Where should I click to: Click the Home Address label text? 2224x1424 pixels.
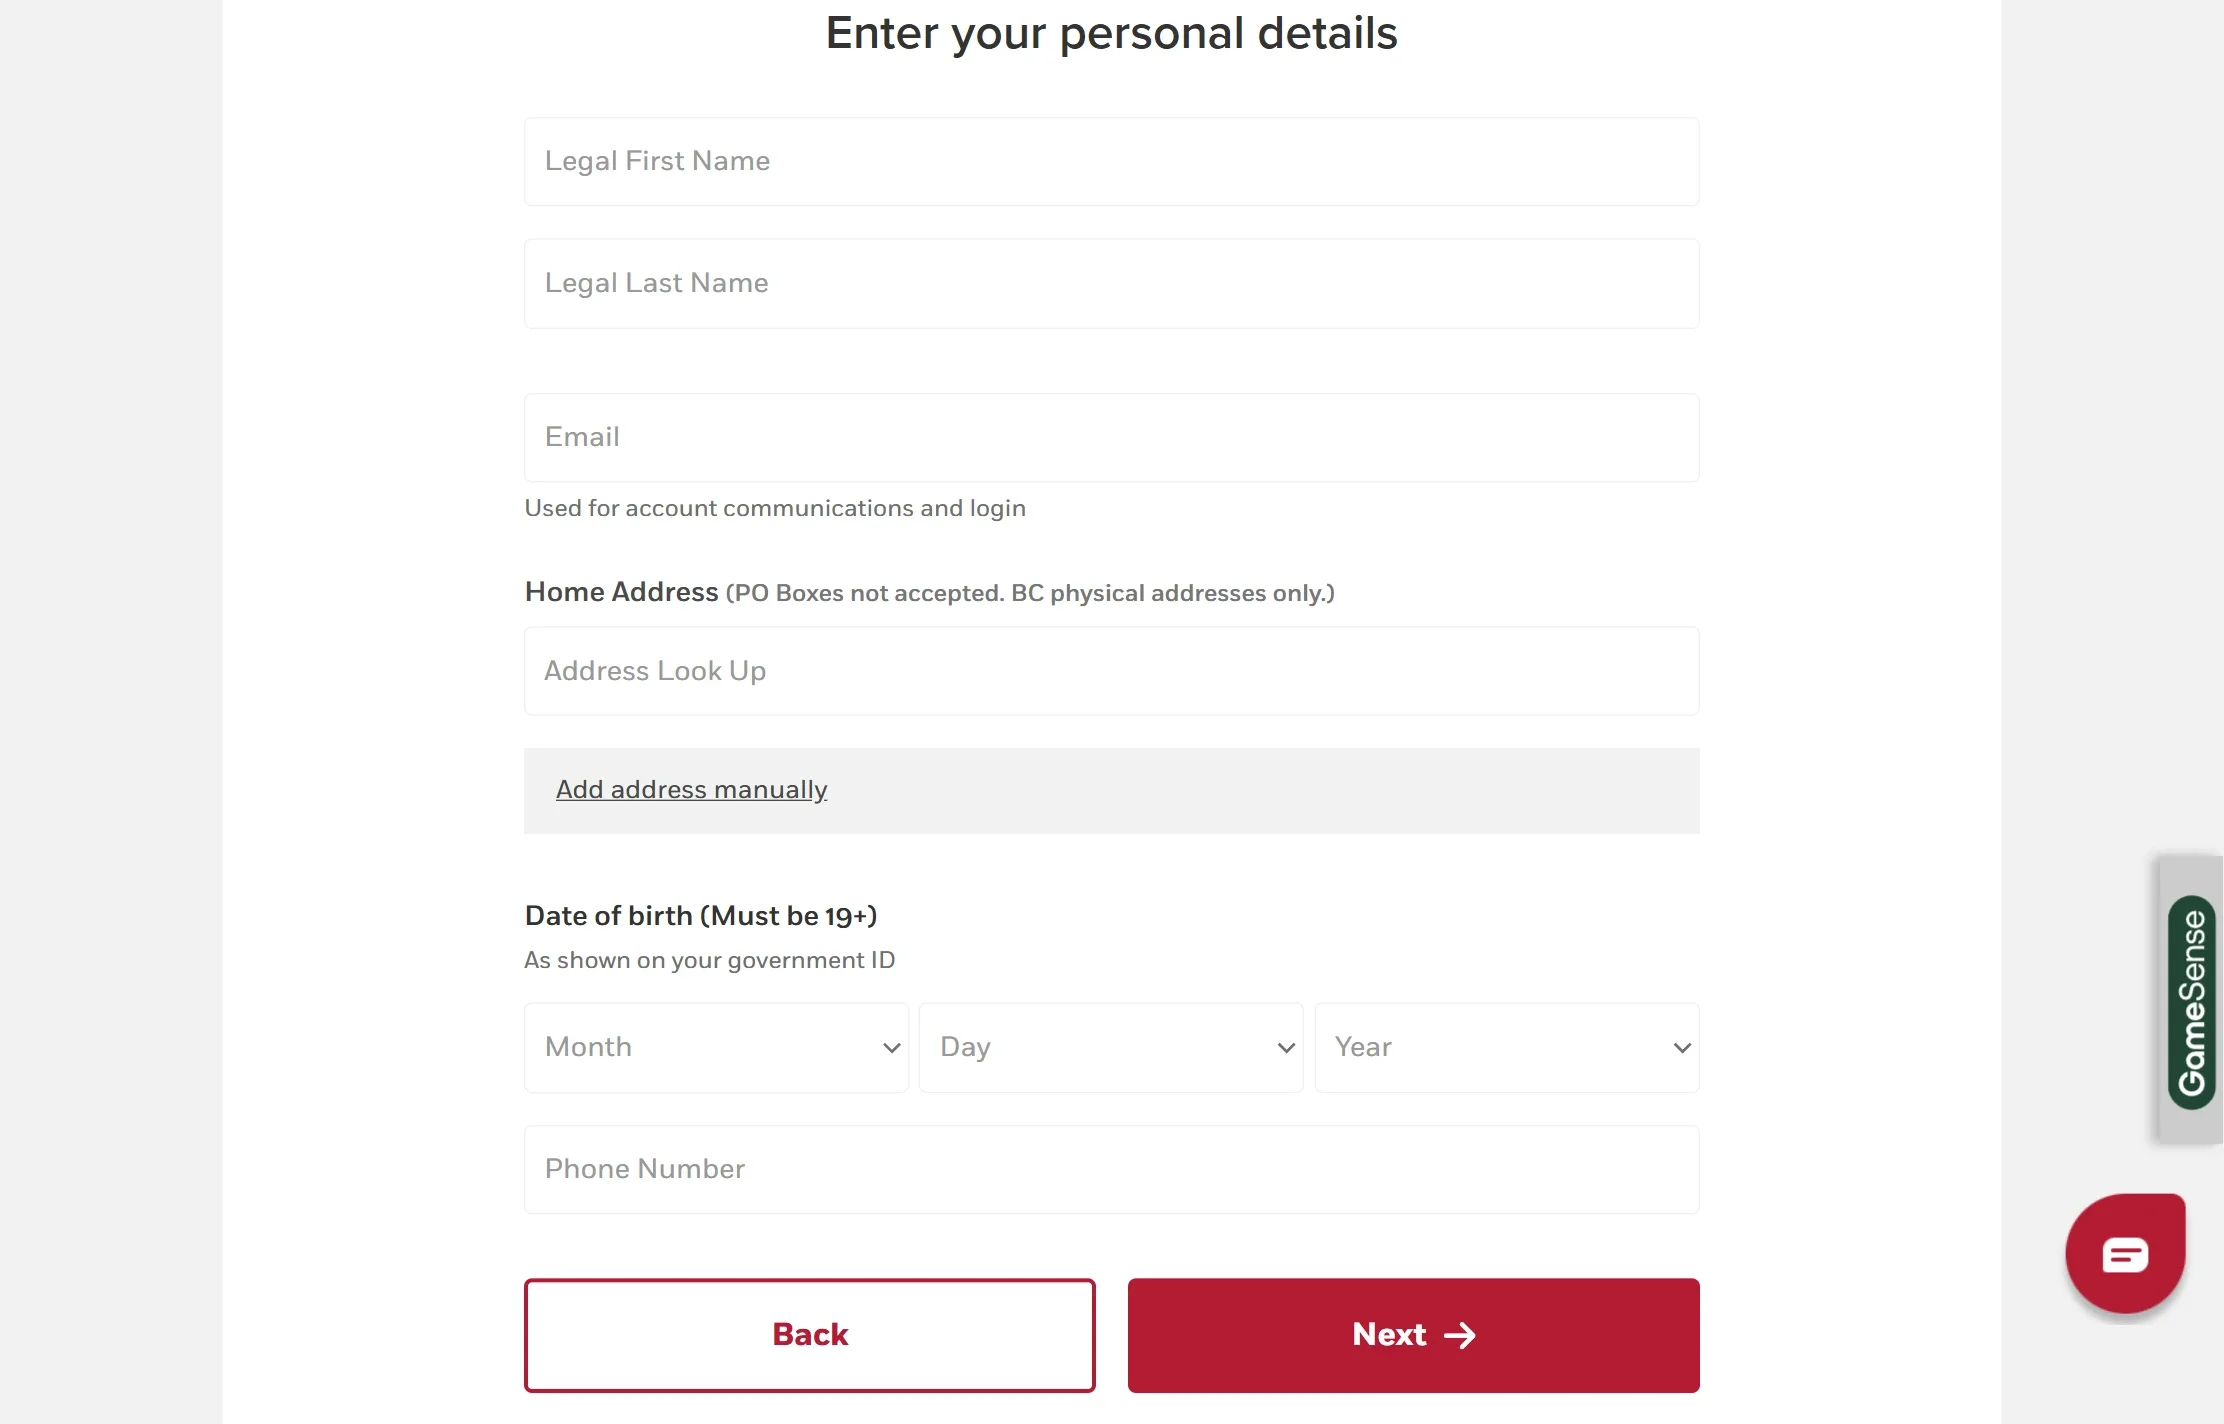click(621, 592)
